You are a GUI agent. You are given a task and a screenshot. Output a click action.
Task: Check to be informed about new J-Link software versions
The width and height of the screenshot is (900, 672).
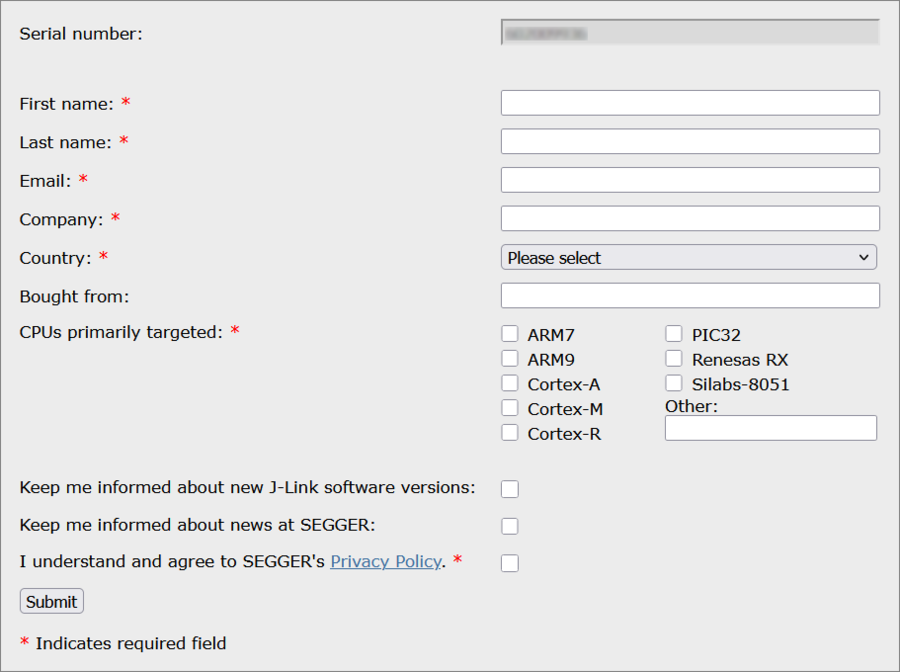pyautogui.click(x=509, y=488)
